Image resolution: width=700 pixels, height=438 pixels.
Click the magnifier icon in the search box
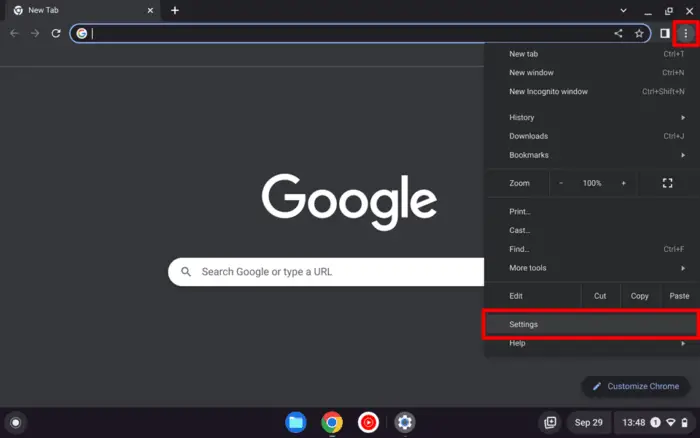point(186,271)
